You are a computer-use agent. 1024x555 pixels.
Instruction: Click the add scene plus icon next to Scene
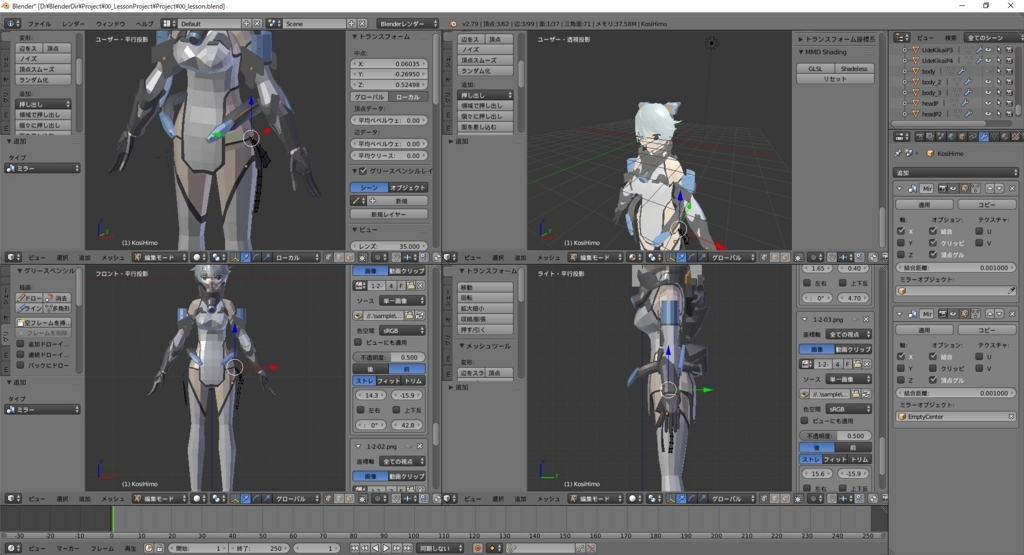coord(351,24)
